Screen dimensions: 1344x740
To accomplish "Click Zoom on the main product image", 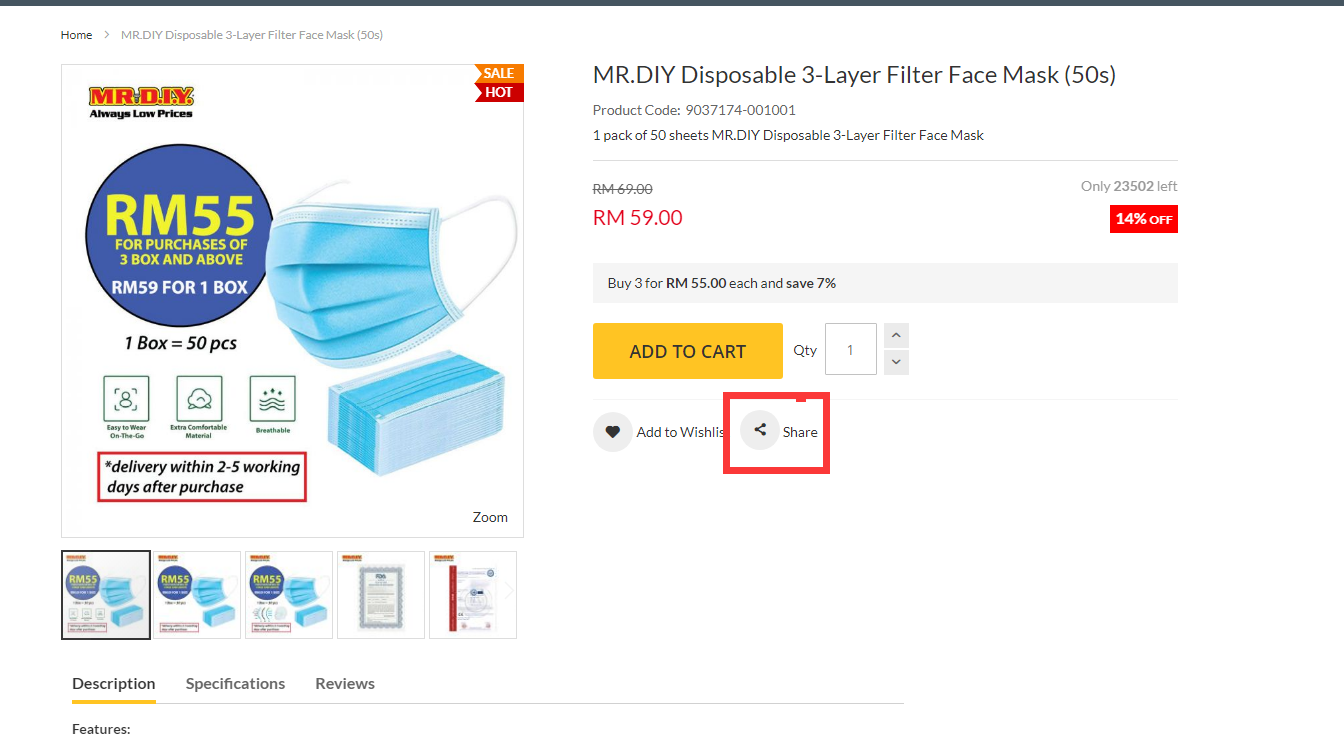I will click(x=490, y=517).
